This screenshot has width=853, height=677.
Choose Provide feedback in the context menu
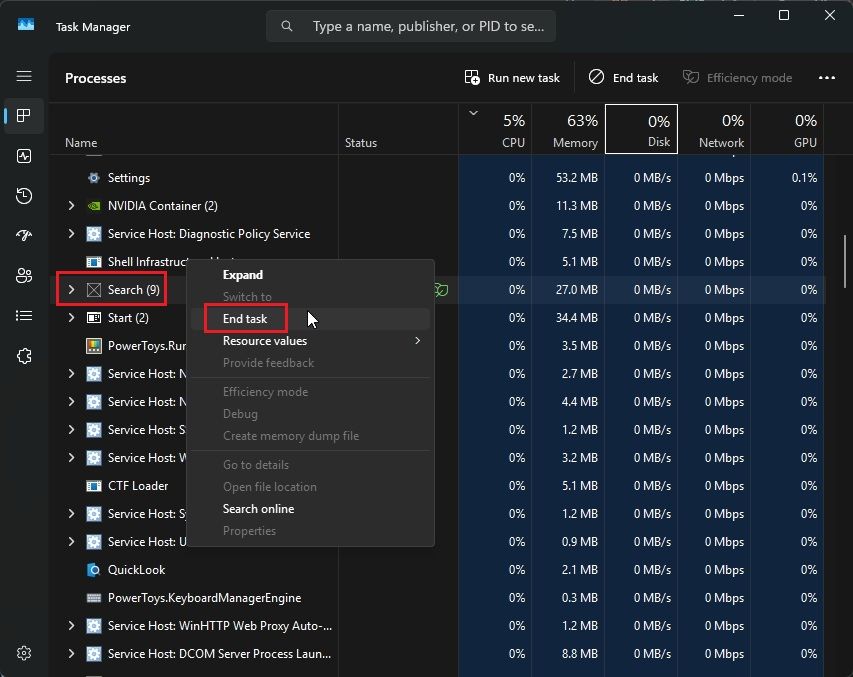tap(267, 363)
